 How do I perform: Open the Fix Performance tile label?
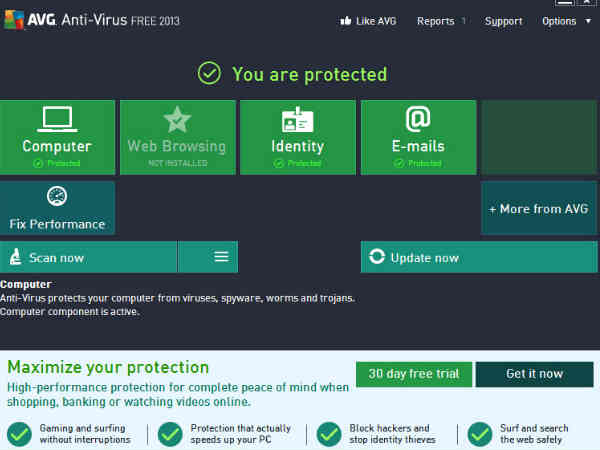pyautogui.click(x=57, y=224)
